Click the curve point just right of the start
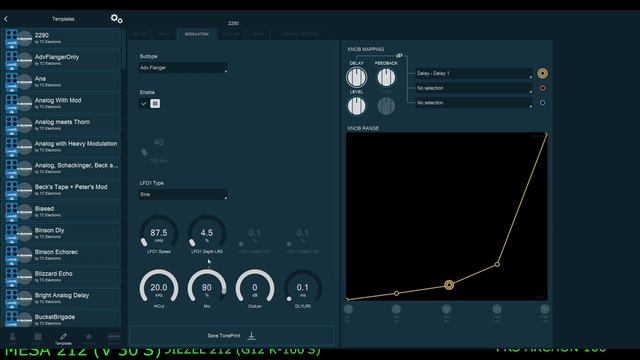 pyautogui.click(x=396, y=293)
